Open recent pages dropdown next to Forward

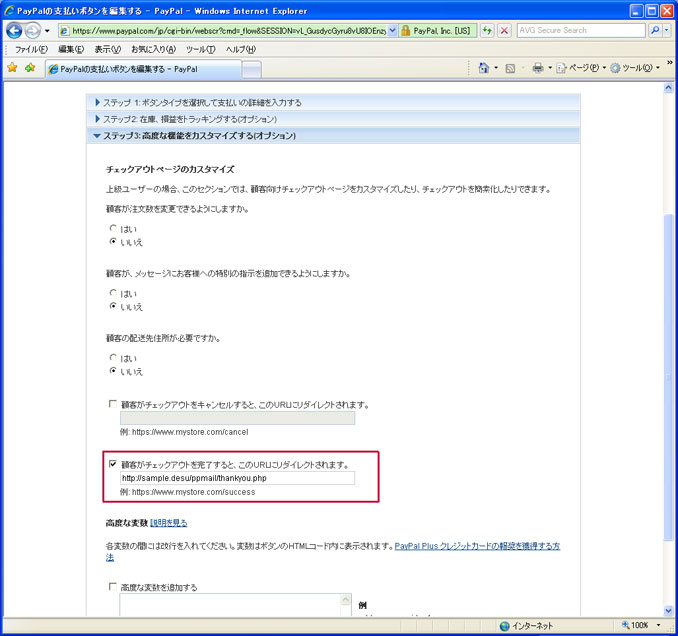pyautogui.click(x=47, y=31)
